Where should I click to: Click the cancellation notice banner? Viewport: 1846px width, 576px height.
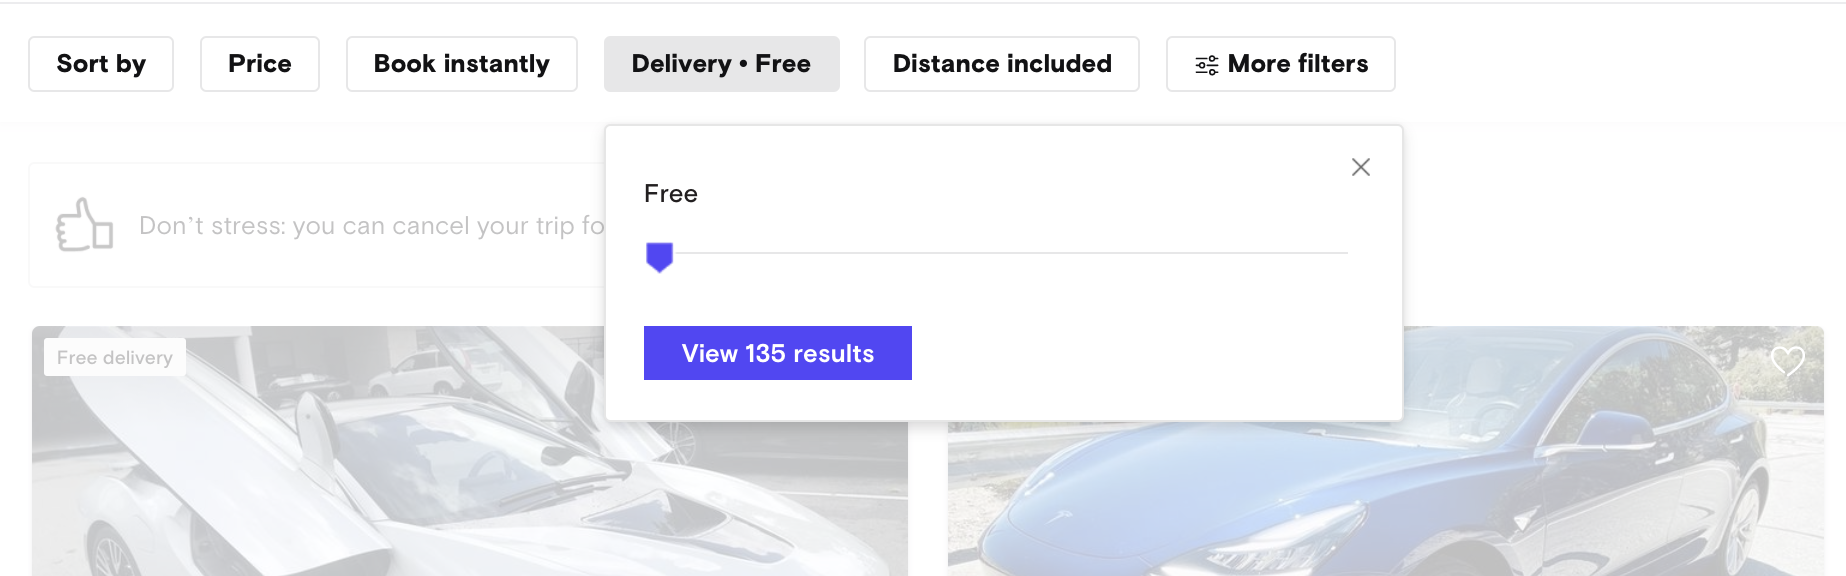(x=350, y=225)
